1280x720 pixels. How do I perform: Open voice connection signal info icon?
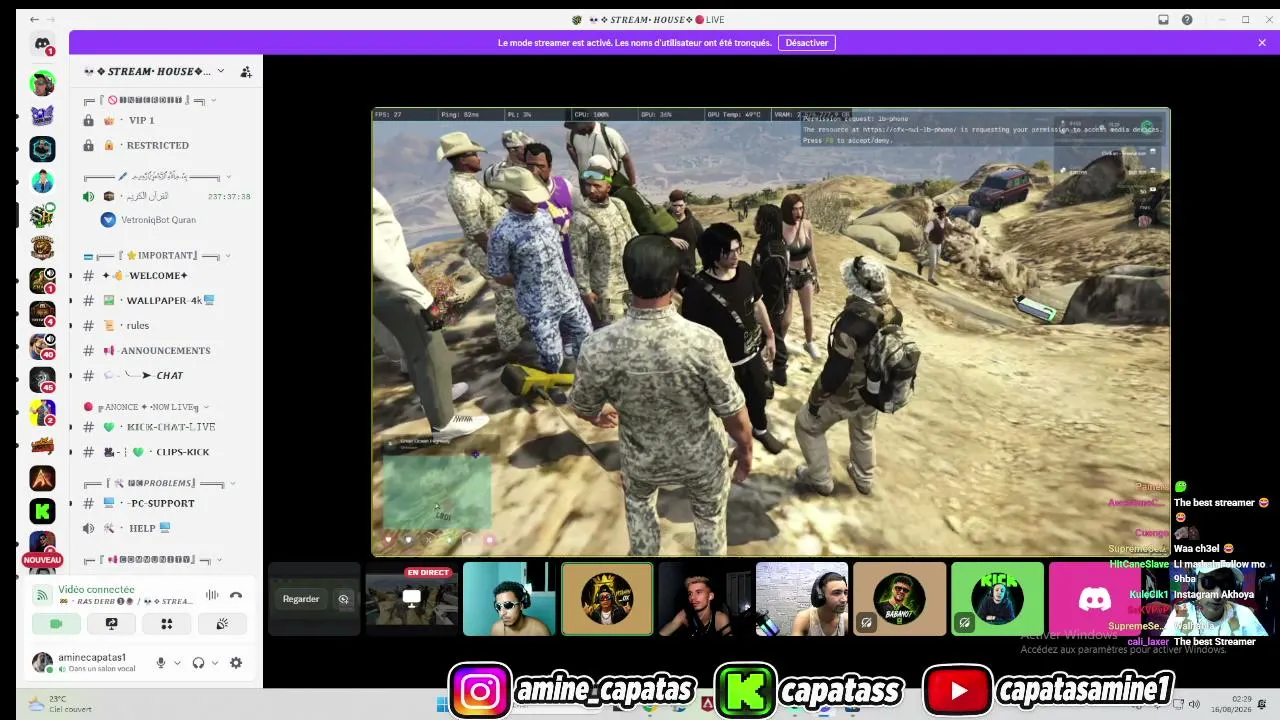click(x=42, y=595)
